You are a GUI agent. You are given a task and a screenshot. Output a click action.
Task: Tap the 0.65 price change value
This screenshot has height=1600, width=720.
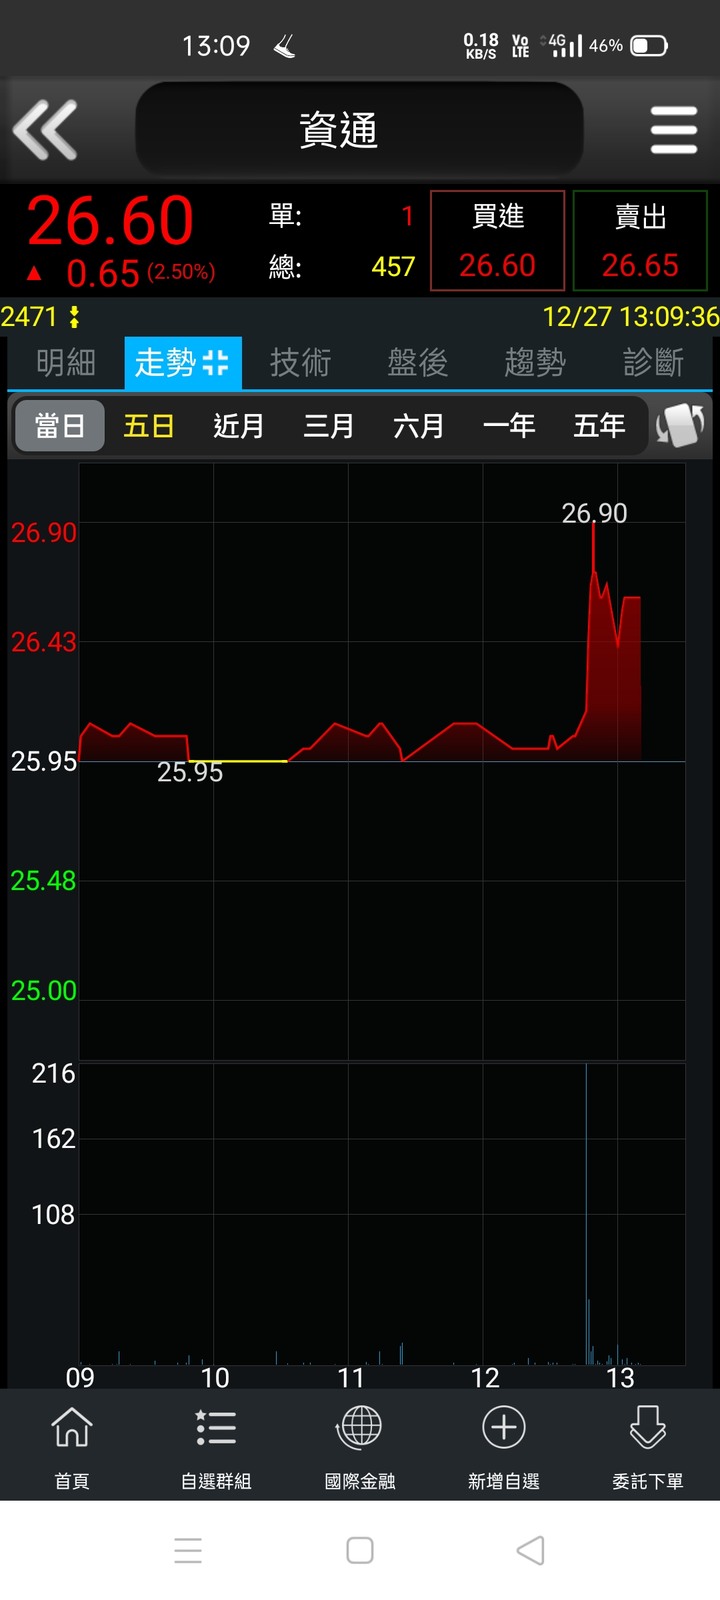point(103,273)
